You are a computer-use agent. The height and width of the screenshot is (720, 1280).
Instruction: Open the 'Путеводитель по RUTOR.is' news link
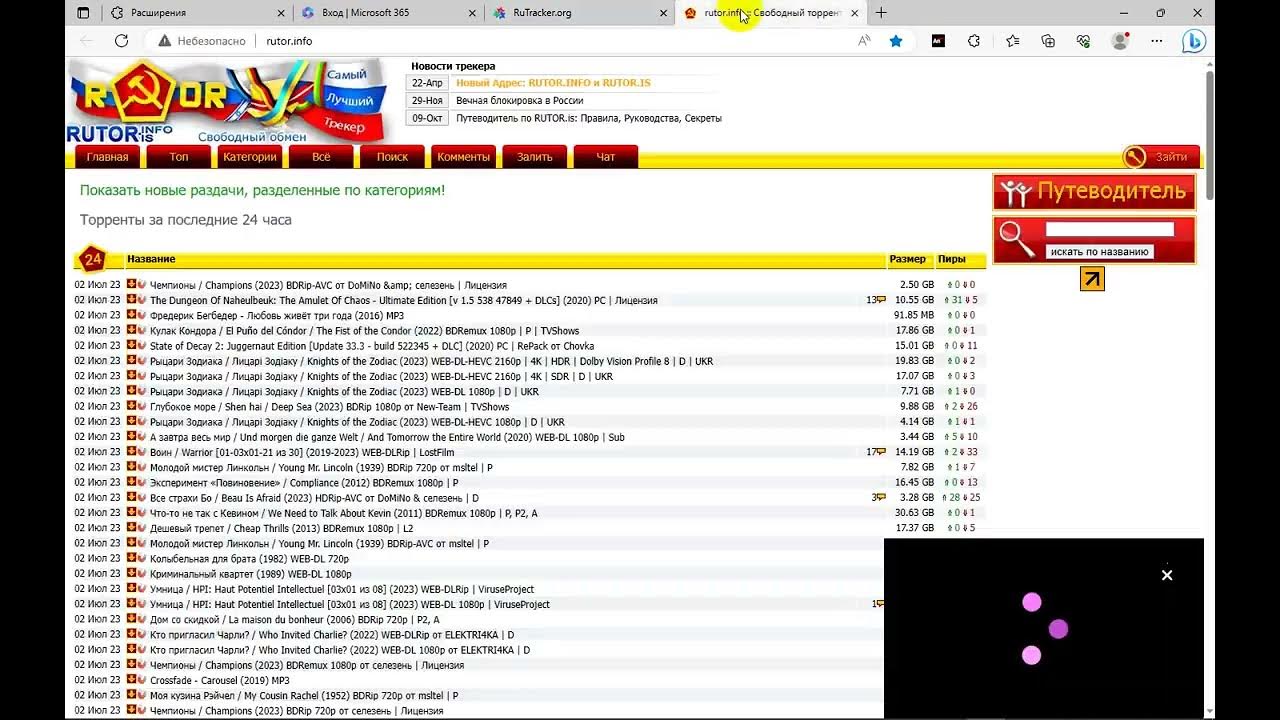coord(588,118)
